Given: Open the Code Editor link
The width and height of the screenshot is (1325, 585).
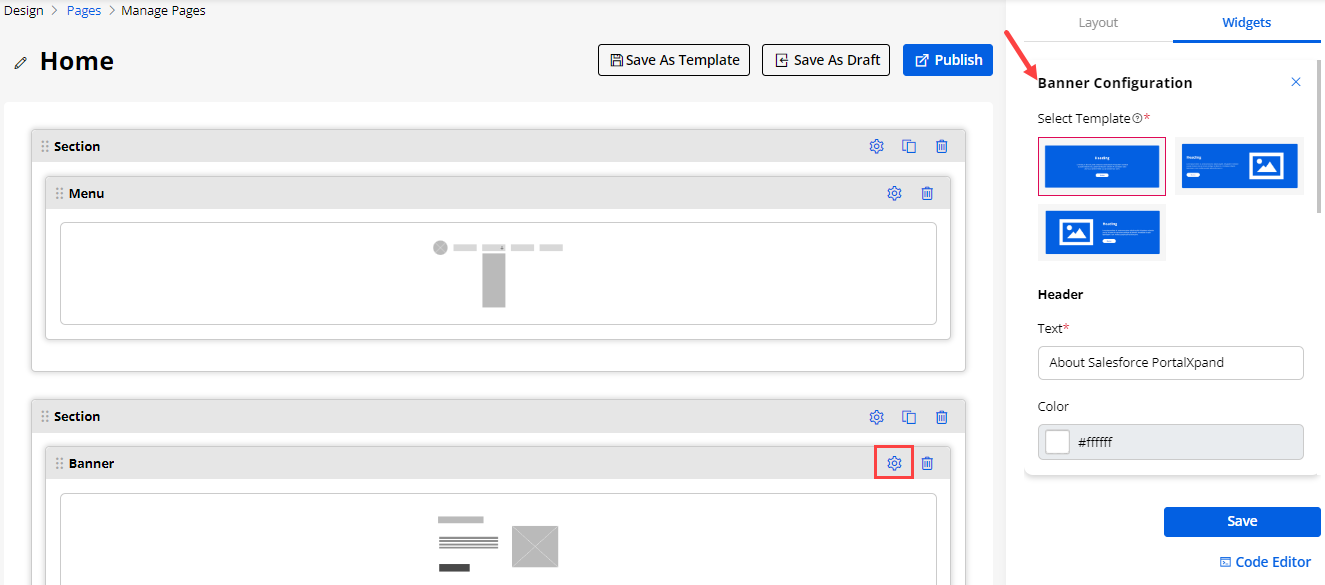Looking at the screenshot, I should [x=1265, y=562].
